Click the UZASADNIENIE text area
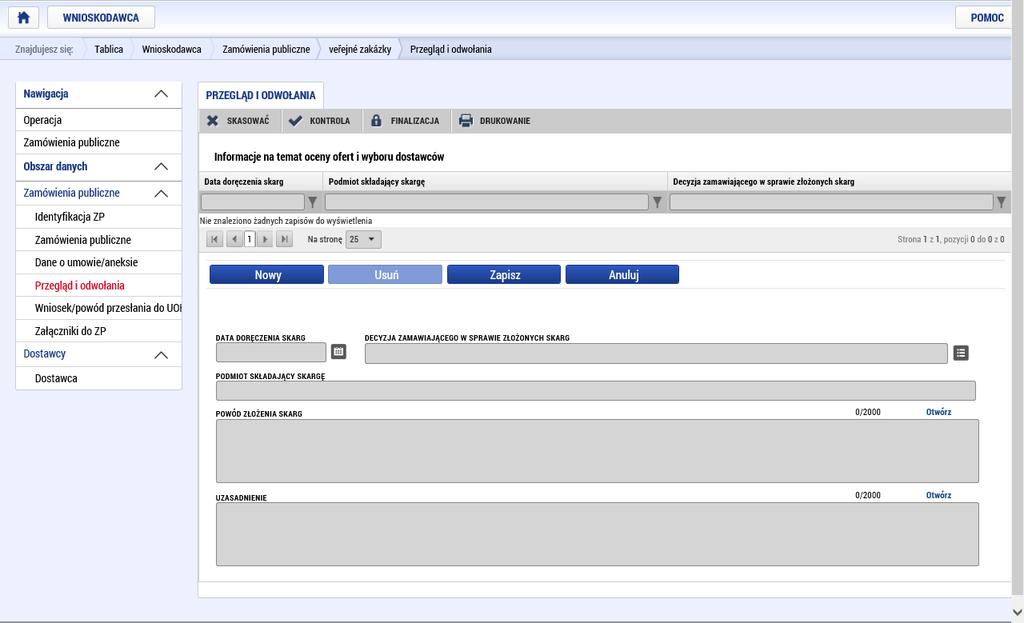The width and height of the screenshot is (1024, 623). click(x=597, y=534)
